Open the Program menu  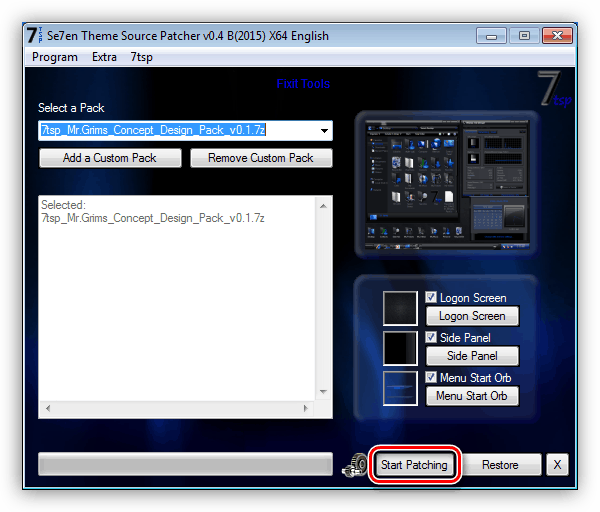(x=55, y=57)
